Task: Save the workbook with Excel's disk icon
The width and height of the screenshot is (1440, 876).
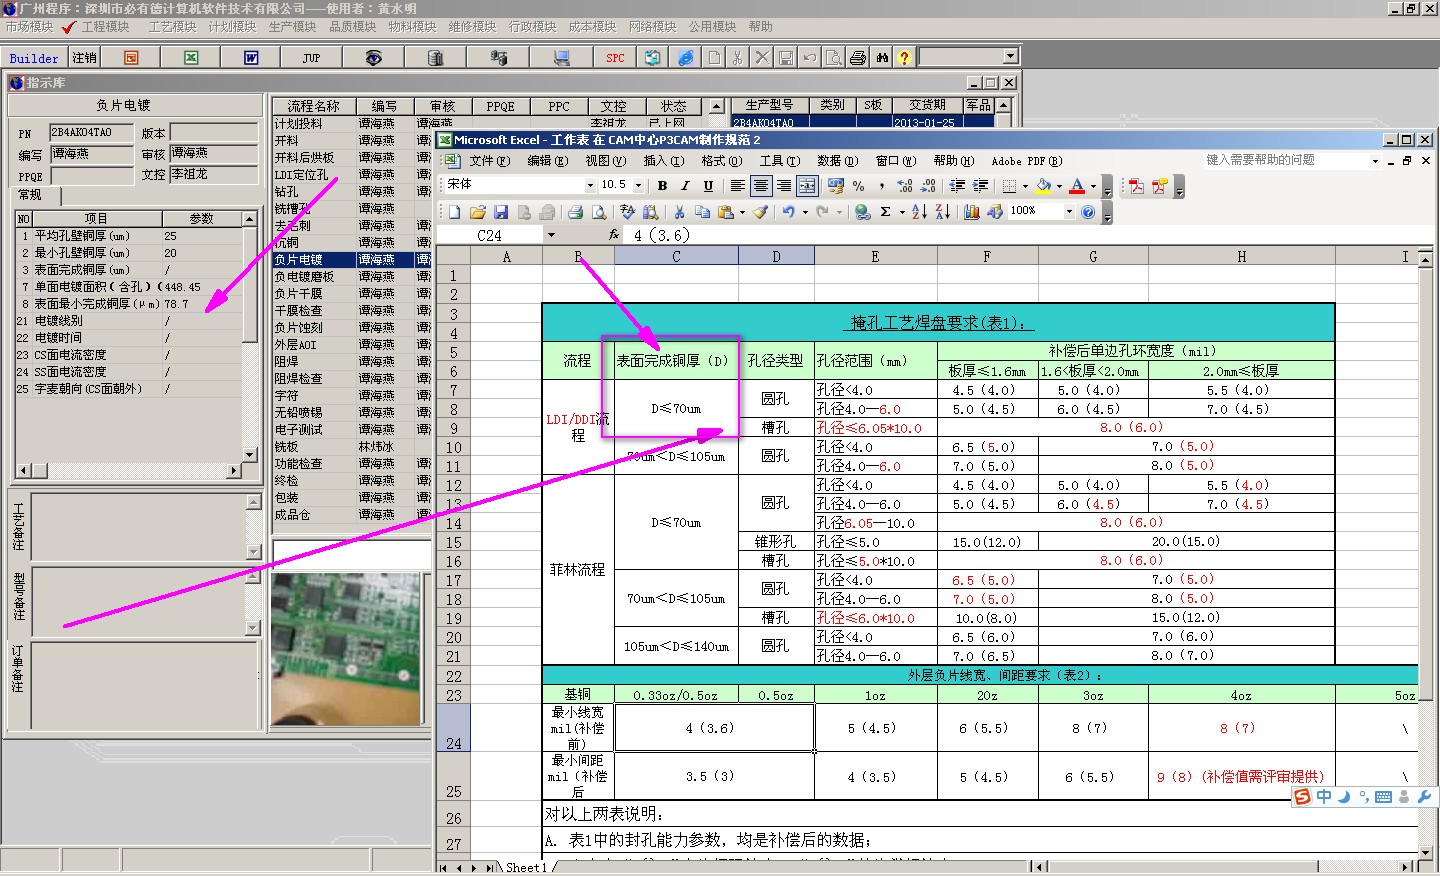Action: click(x=500, y=212)
